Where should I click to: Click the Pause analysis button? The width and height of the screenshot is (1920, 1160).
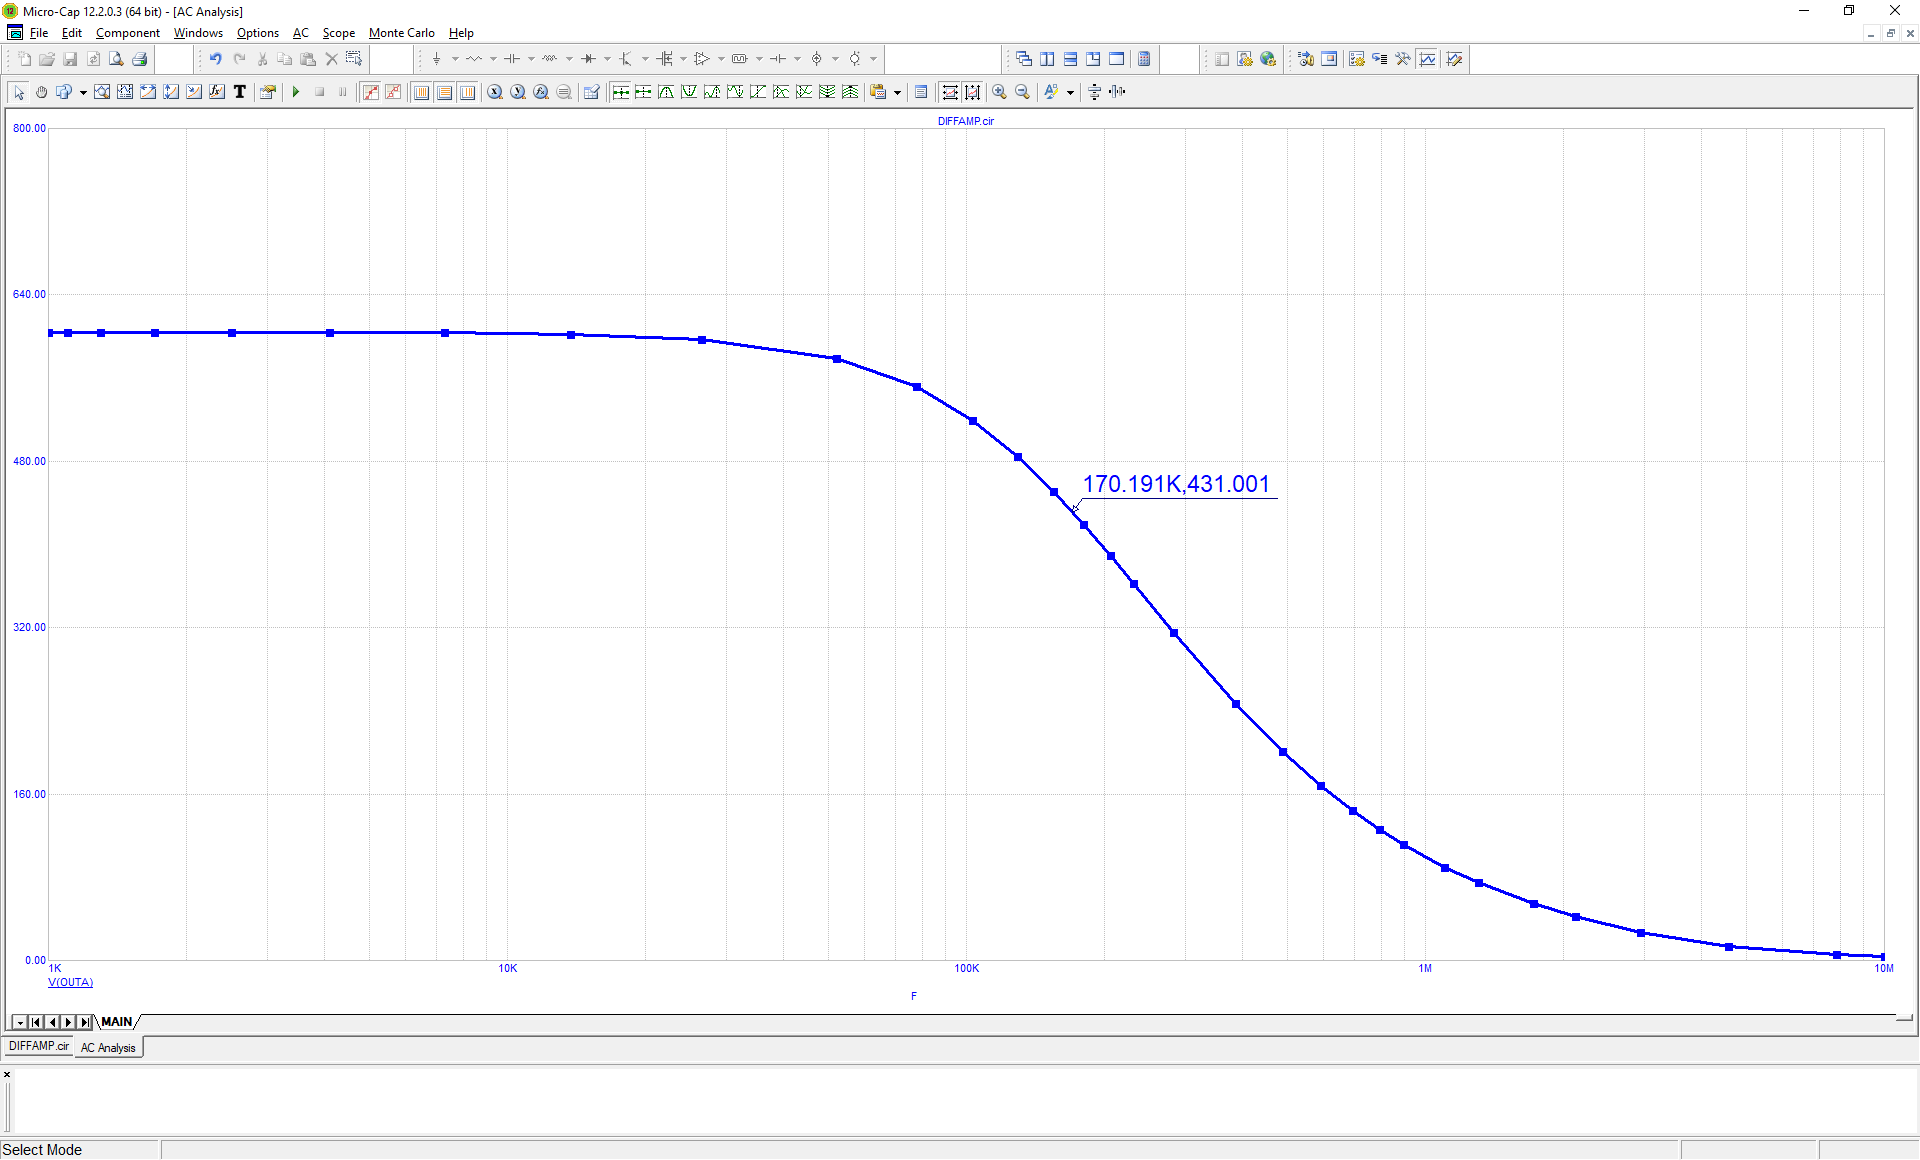coord(343,92)
